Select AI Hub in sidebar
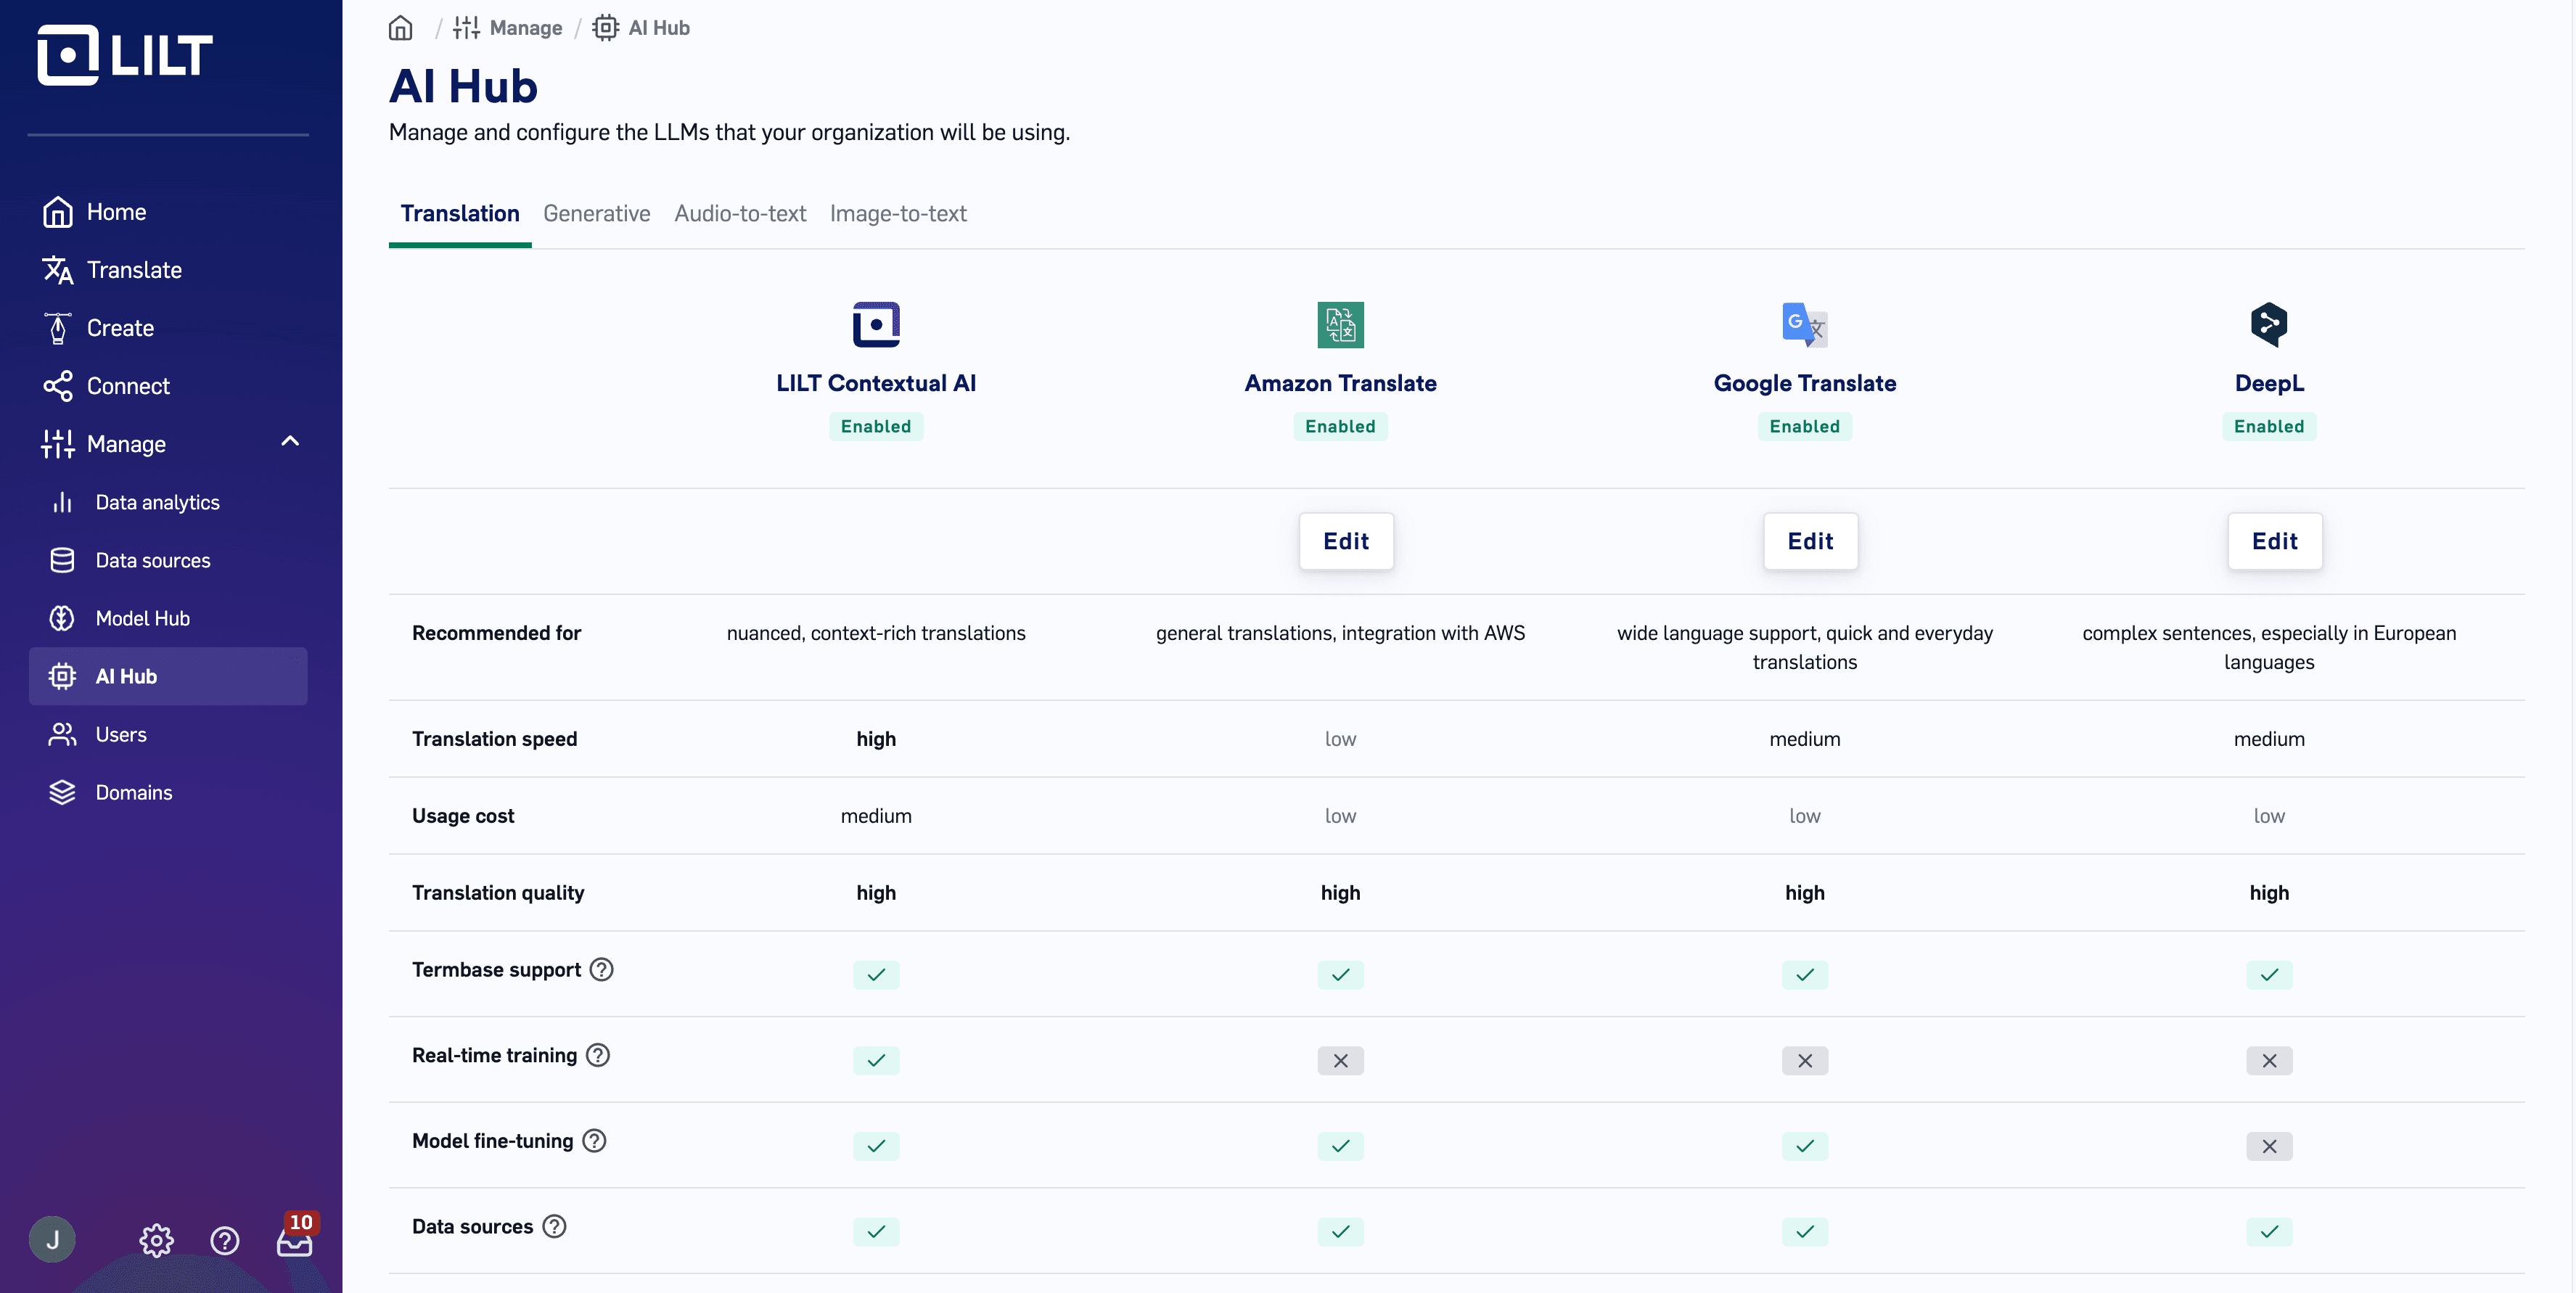Image resolution: width=2576 pixels, height=1293 pixels. [x=168, y=676]
